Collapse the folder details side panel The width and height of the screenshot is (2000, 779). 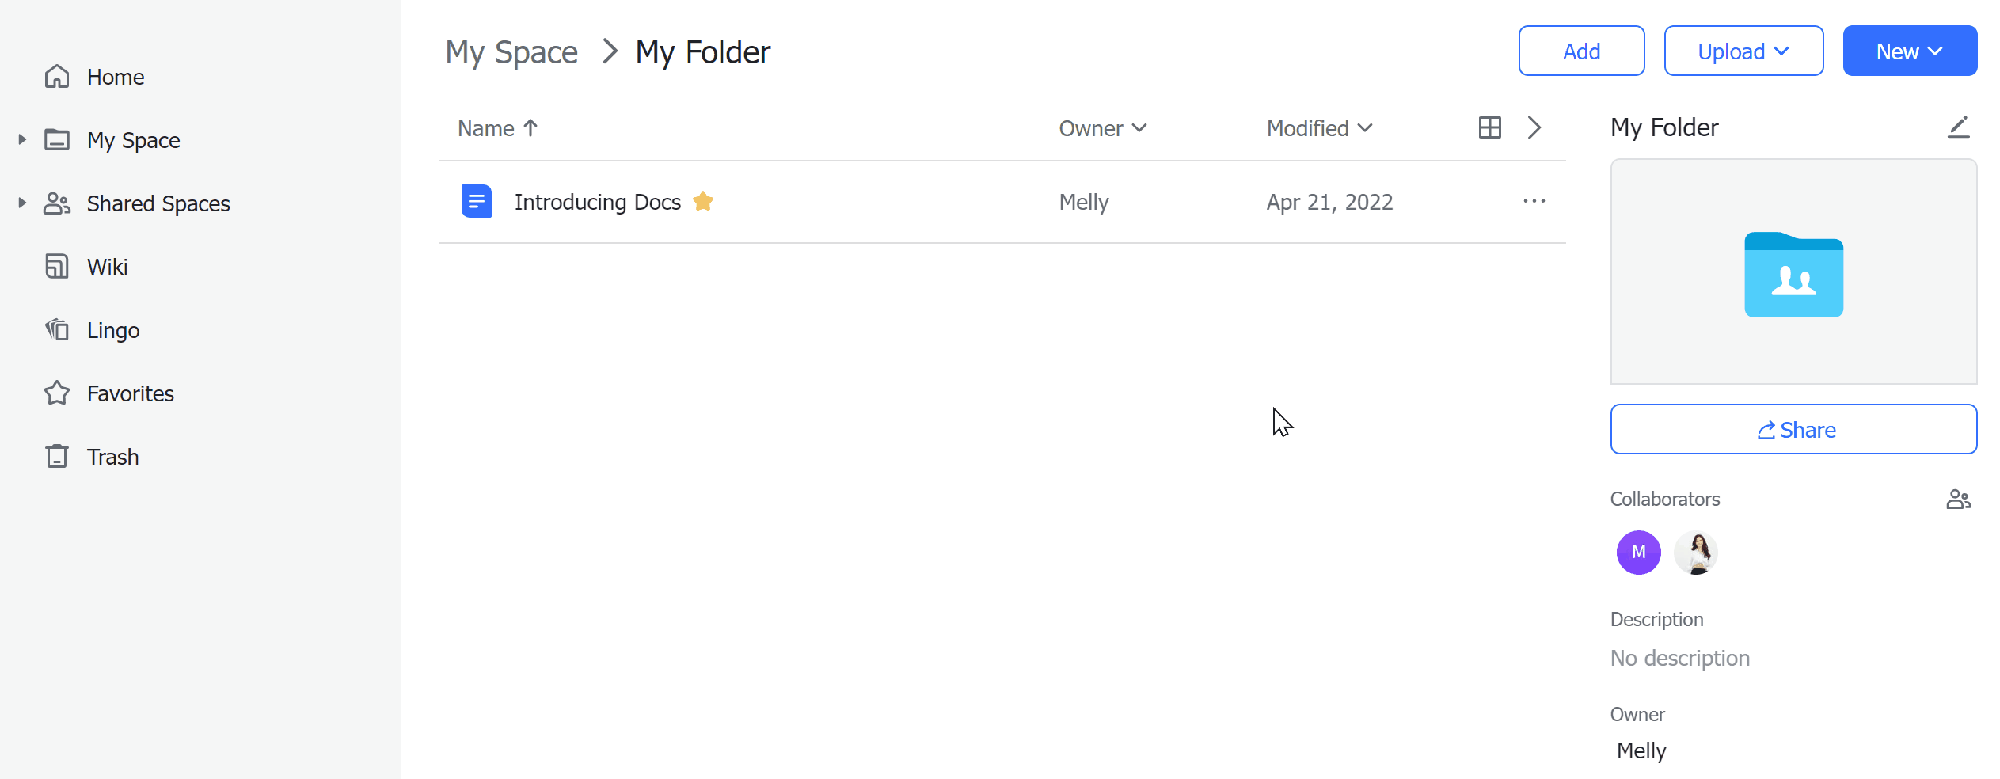click(x=1534, y=128)
